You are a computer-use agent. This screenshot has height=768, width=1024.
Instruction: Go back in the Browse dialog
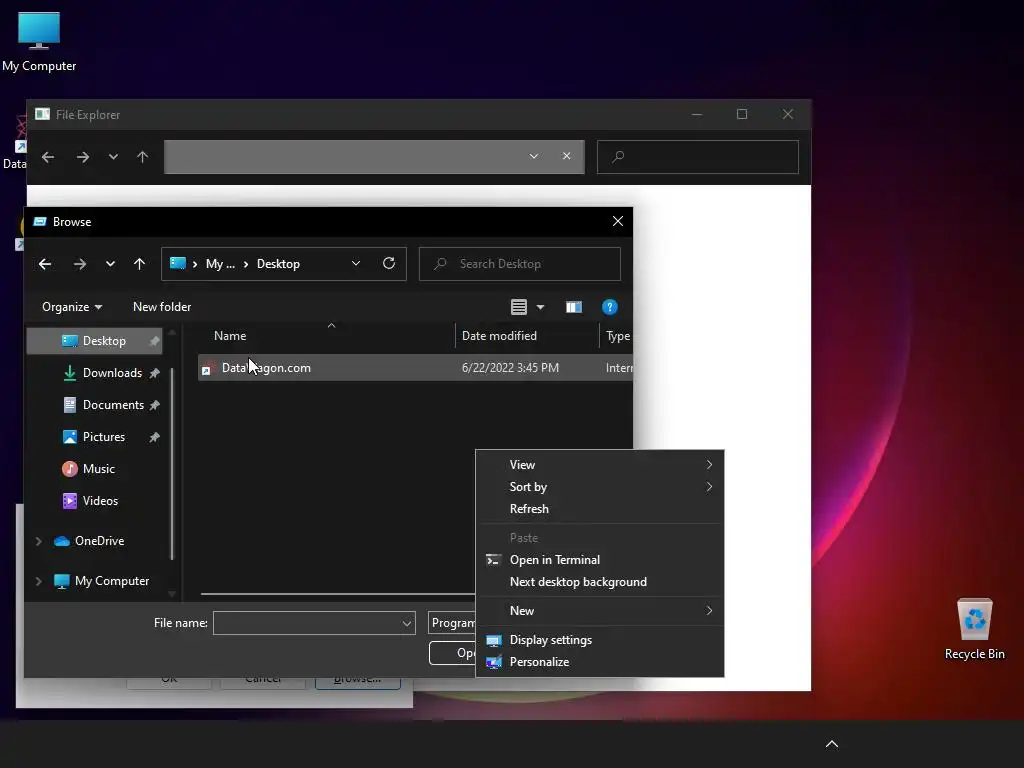[x=45, y=264]
